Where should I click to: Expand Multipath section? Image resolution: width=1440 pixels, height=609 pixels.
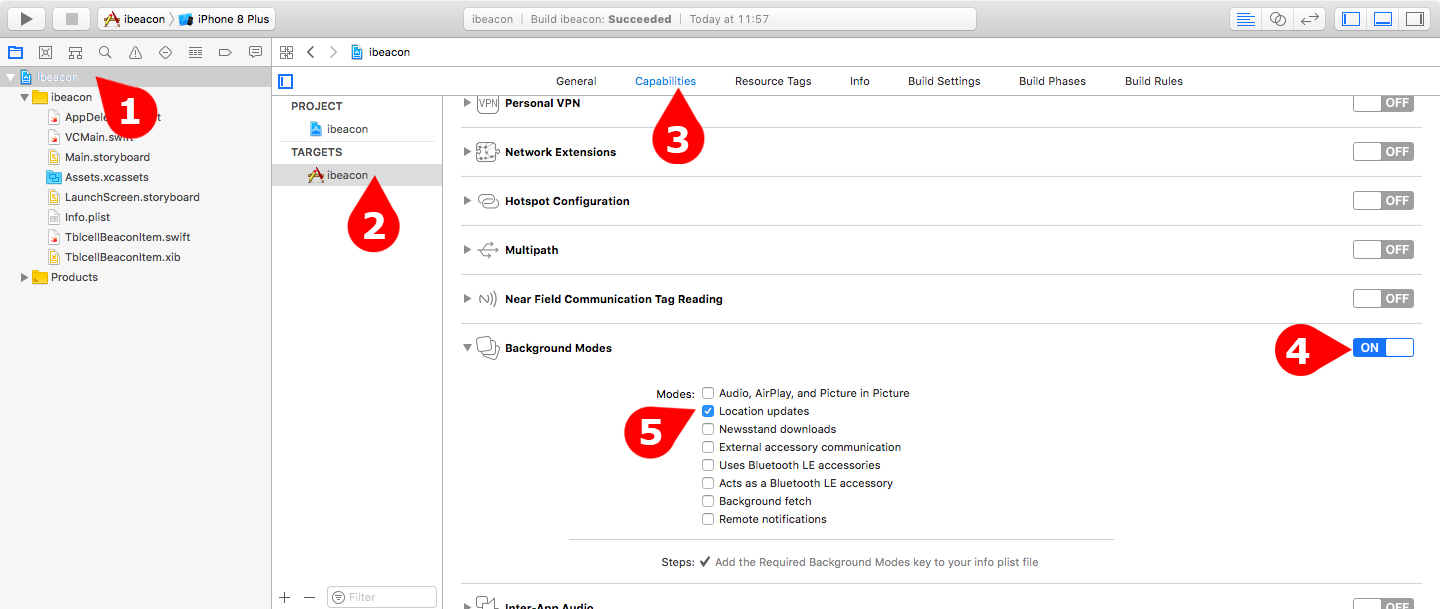point(467,250)
